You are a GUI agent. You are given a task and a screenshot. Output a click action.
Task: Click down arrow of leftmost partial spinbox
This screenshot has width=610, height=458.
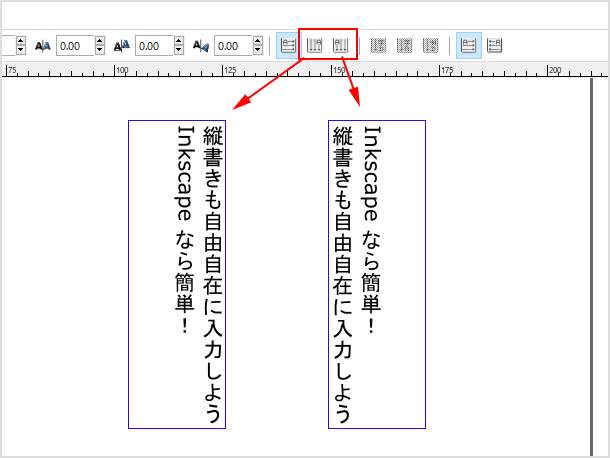click(x=21, y=51)
